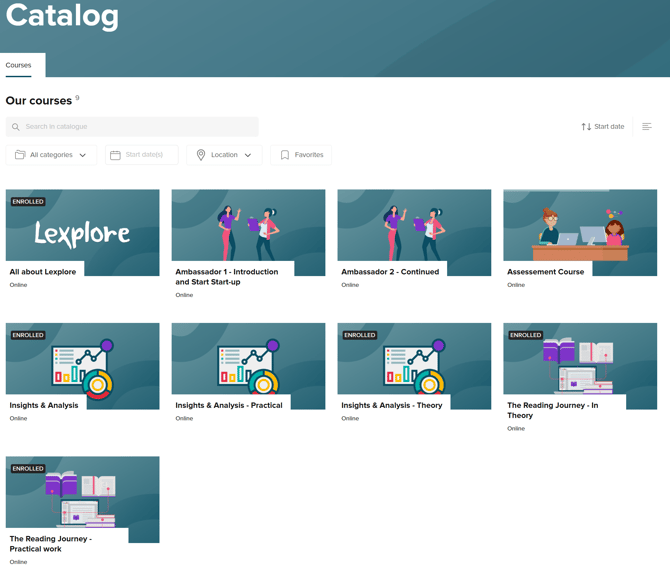Click the All about Lexplore title
670x569 pixels.
pos(43,272)
